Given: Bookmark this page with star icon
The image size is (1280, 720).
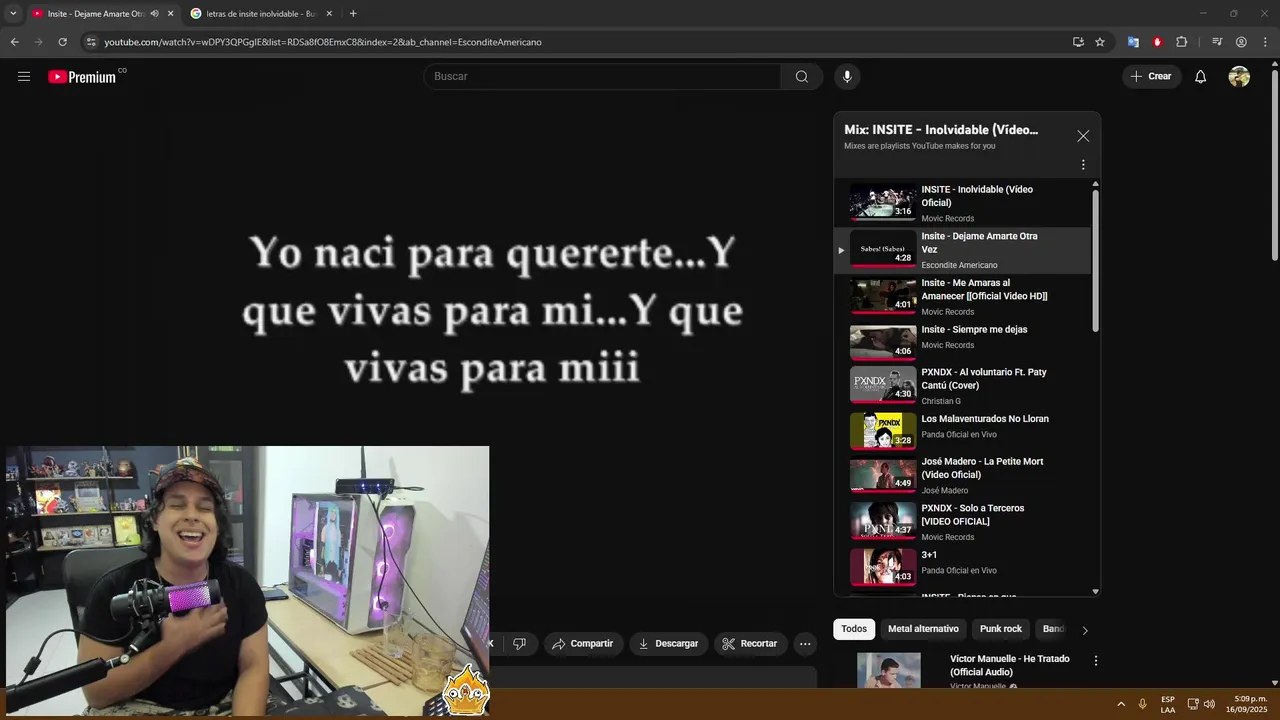Looking at the screenshot, I should [1100, 42].
